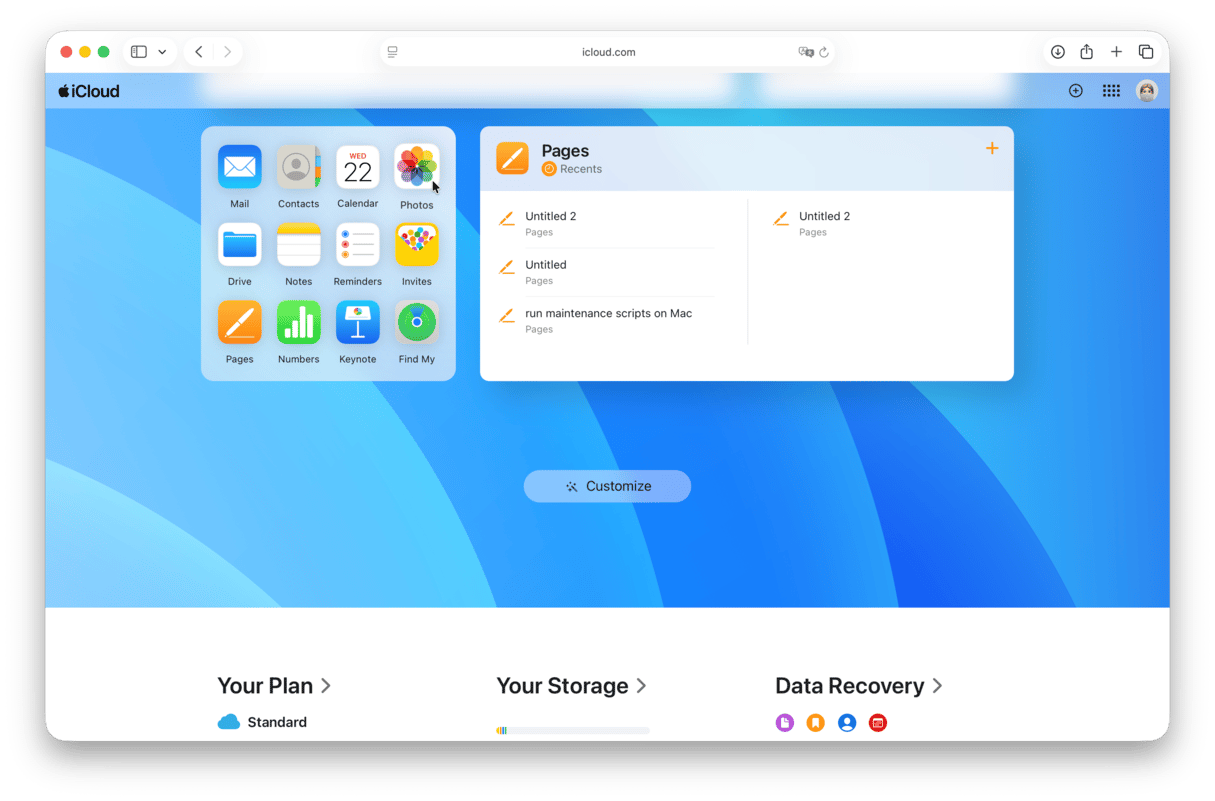Click the storage usage bar
The width and height of the screenshot is (1215, 801).
coord(572,731)
